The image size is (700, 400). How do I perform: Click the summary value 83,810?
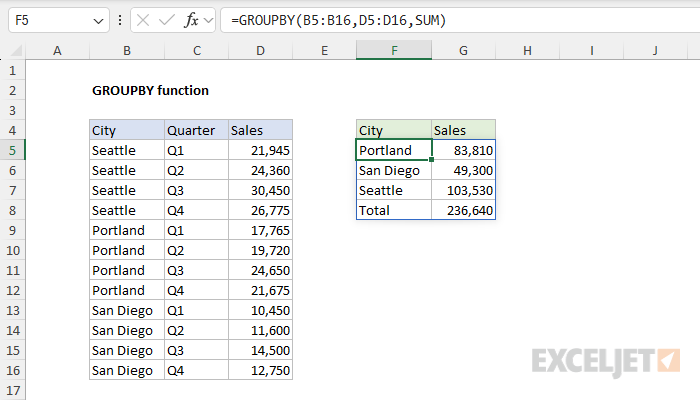463,150
